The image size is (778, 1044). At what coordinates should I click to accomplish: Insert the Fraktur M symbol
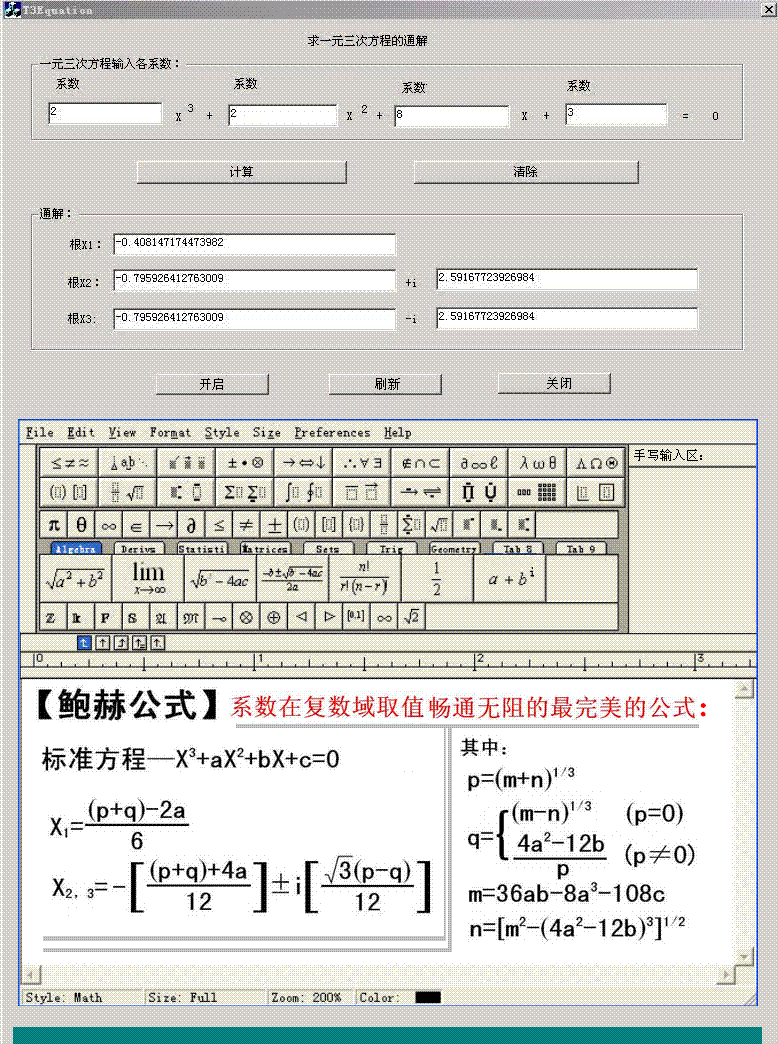(191, 618)
